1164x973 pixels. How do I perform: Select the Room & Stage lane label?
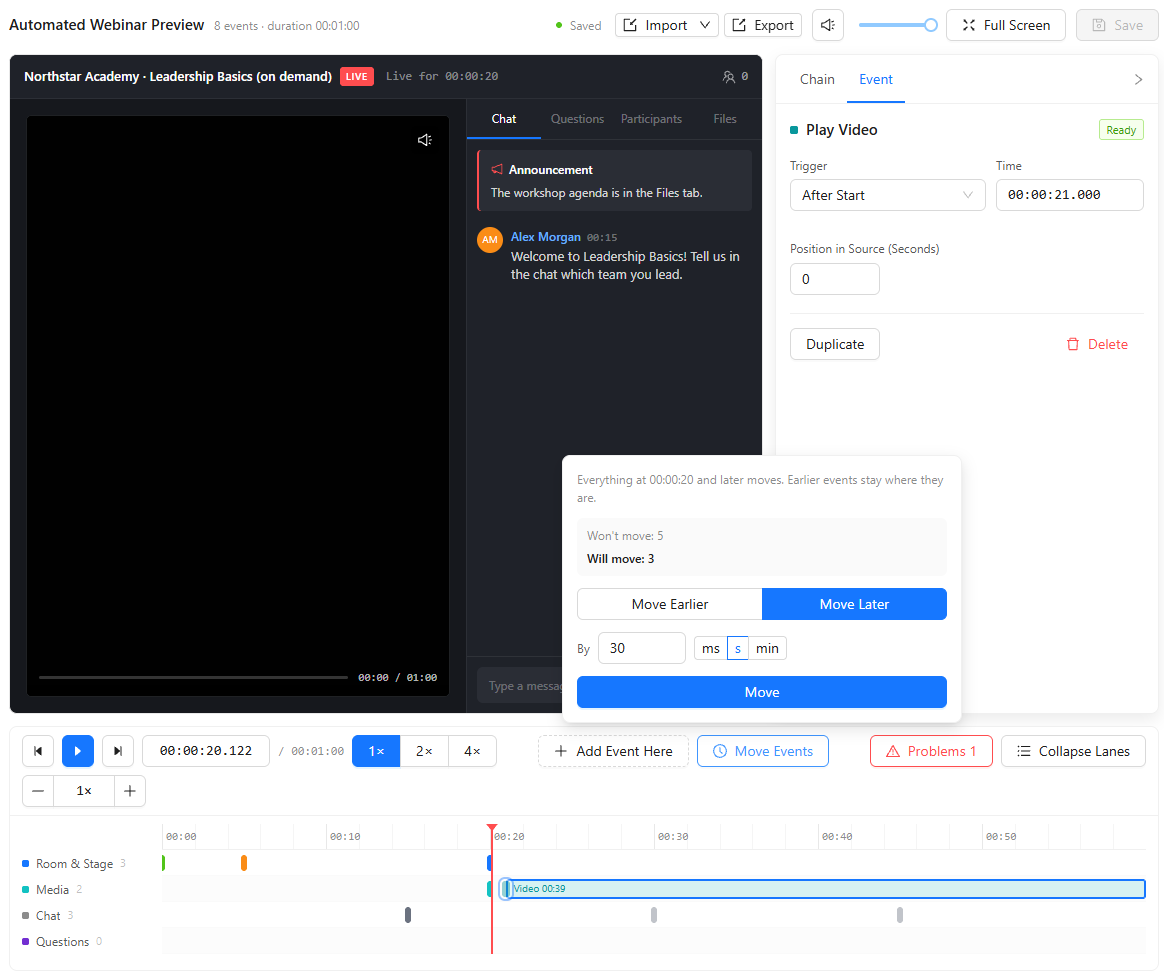(x=74, y=864)
